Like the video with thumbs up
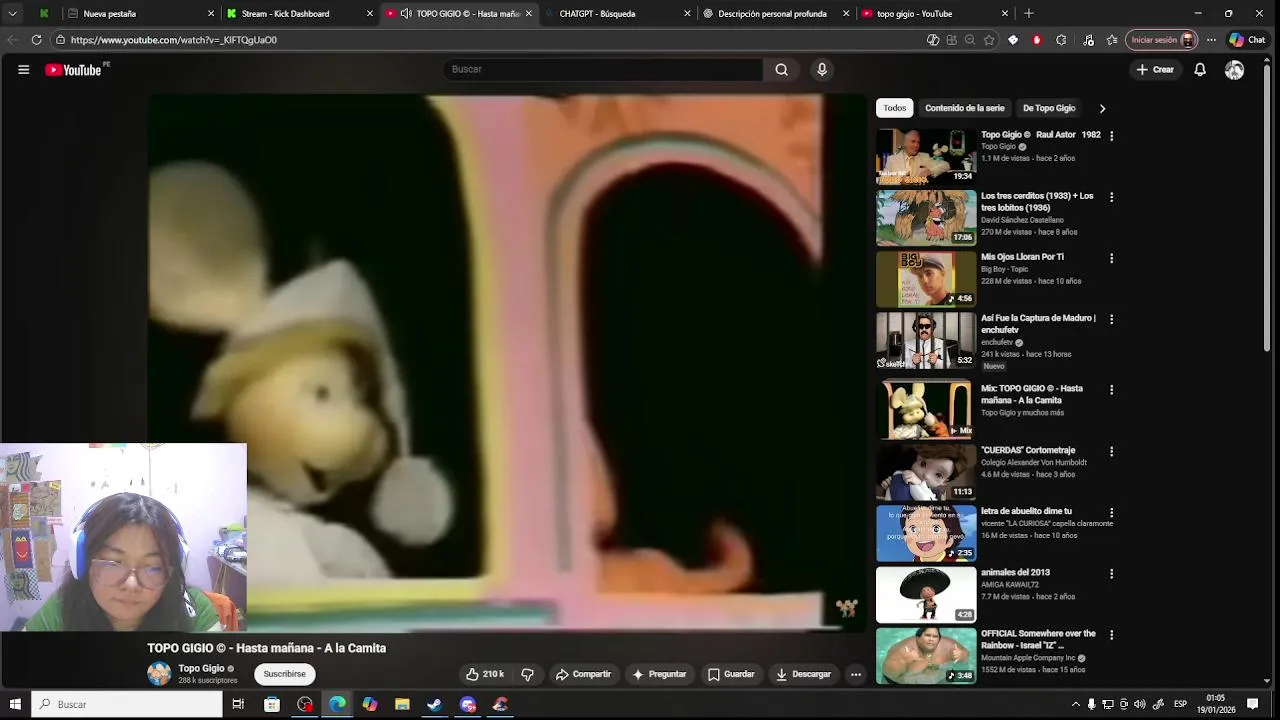This screenshot has height=720, width=1280. pos(485,675)
